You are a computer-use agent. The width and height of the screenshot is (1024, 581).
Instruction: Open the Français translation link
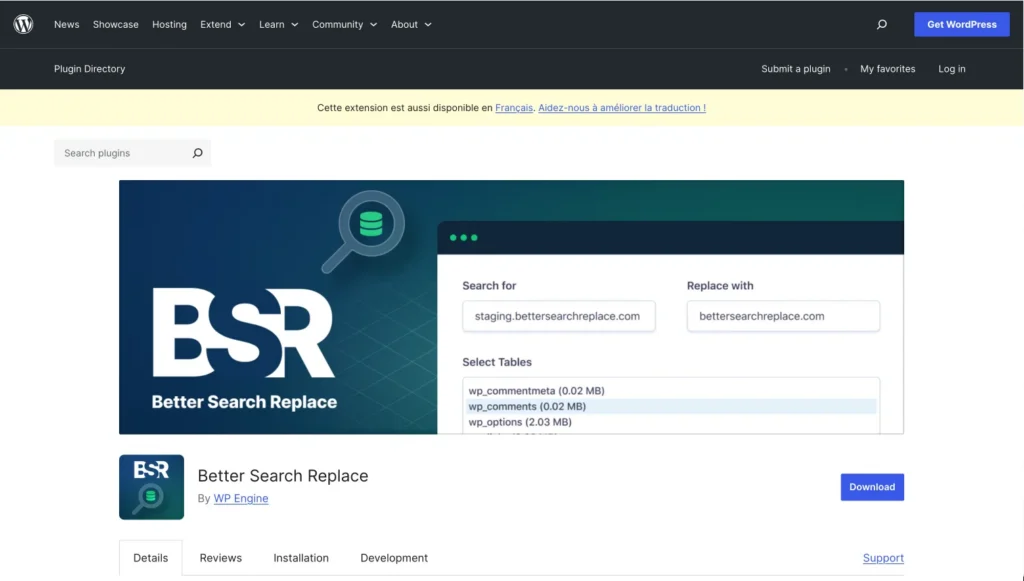click(x=513, y=108)
